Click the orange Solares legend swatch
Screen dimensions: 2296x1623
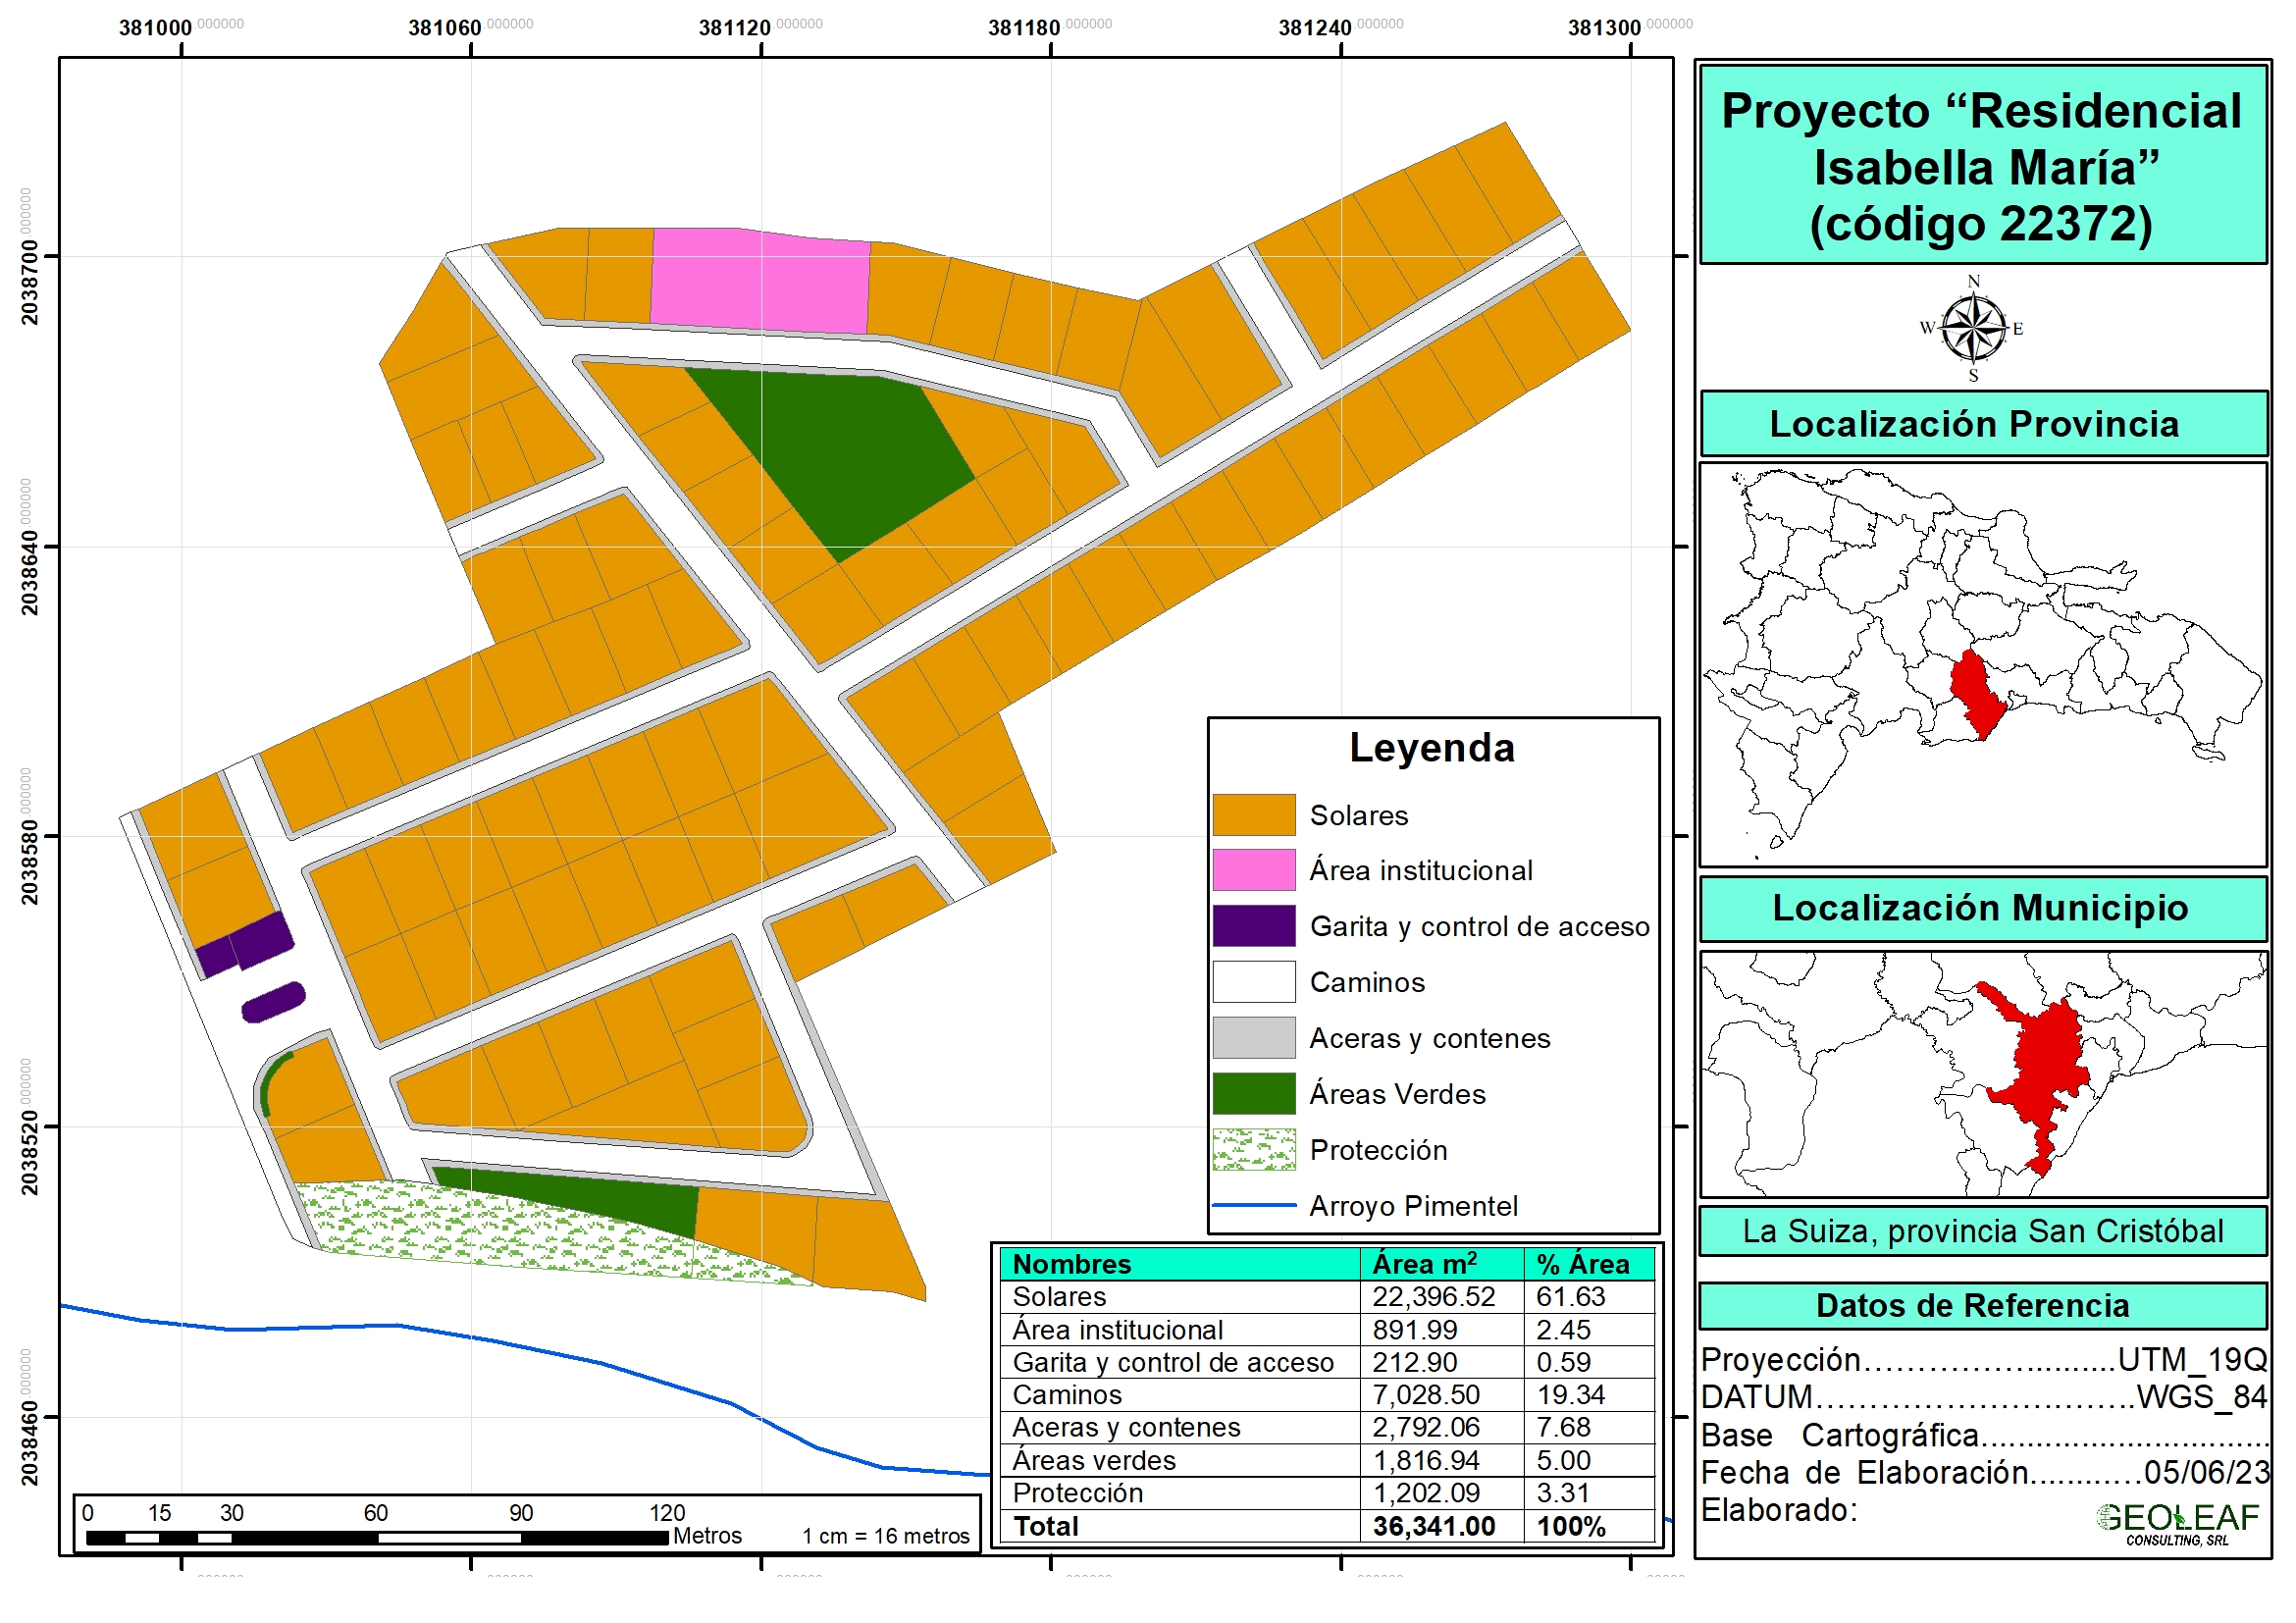pos(1253,814)
